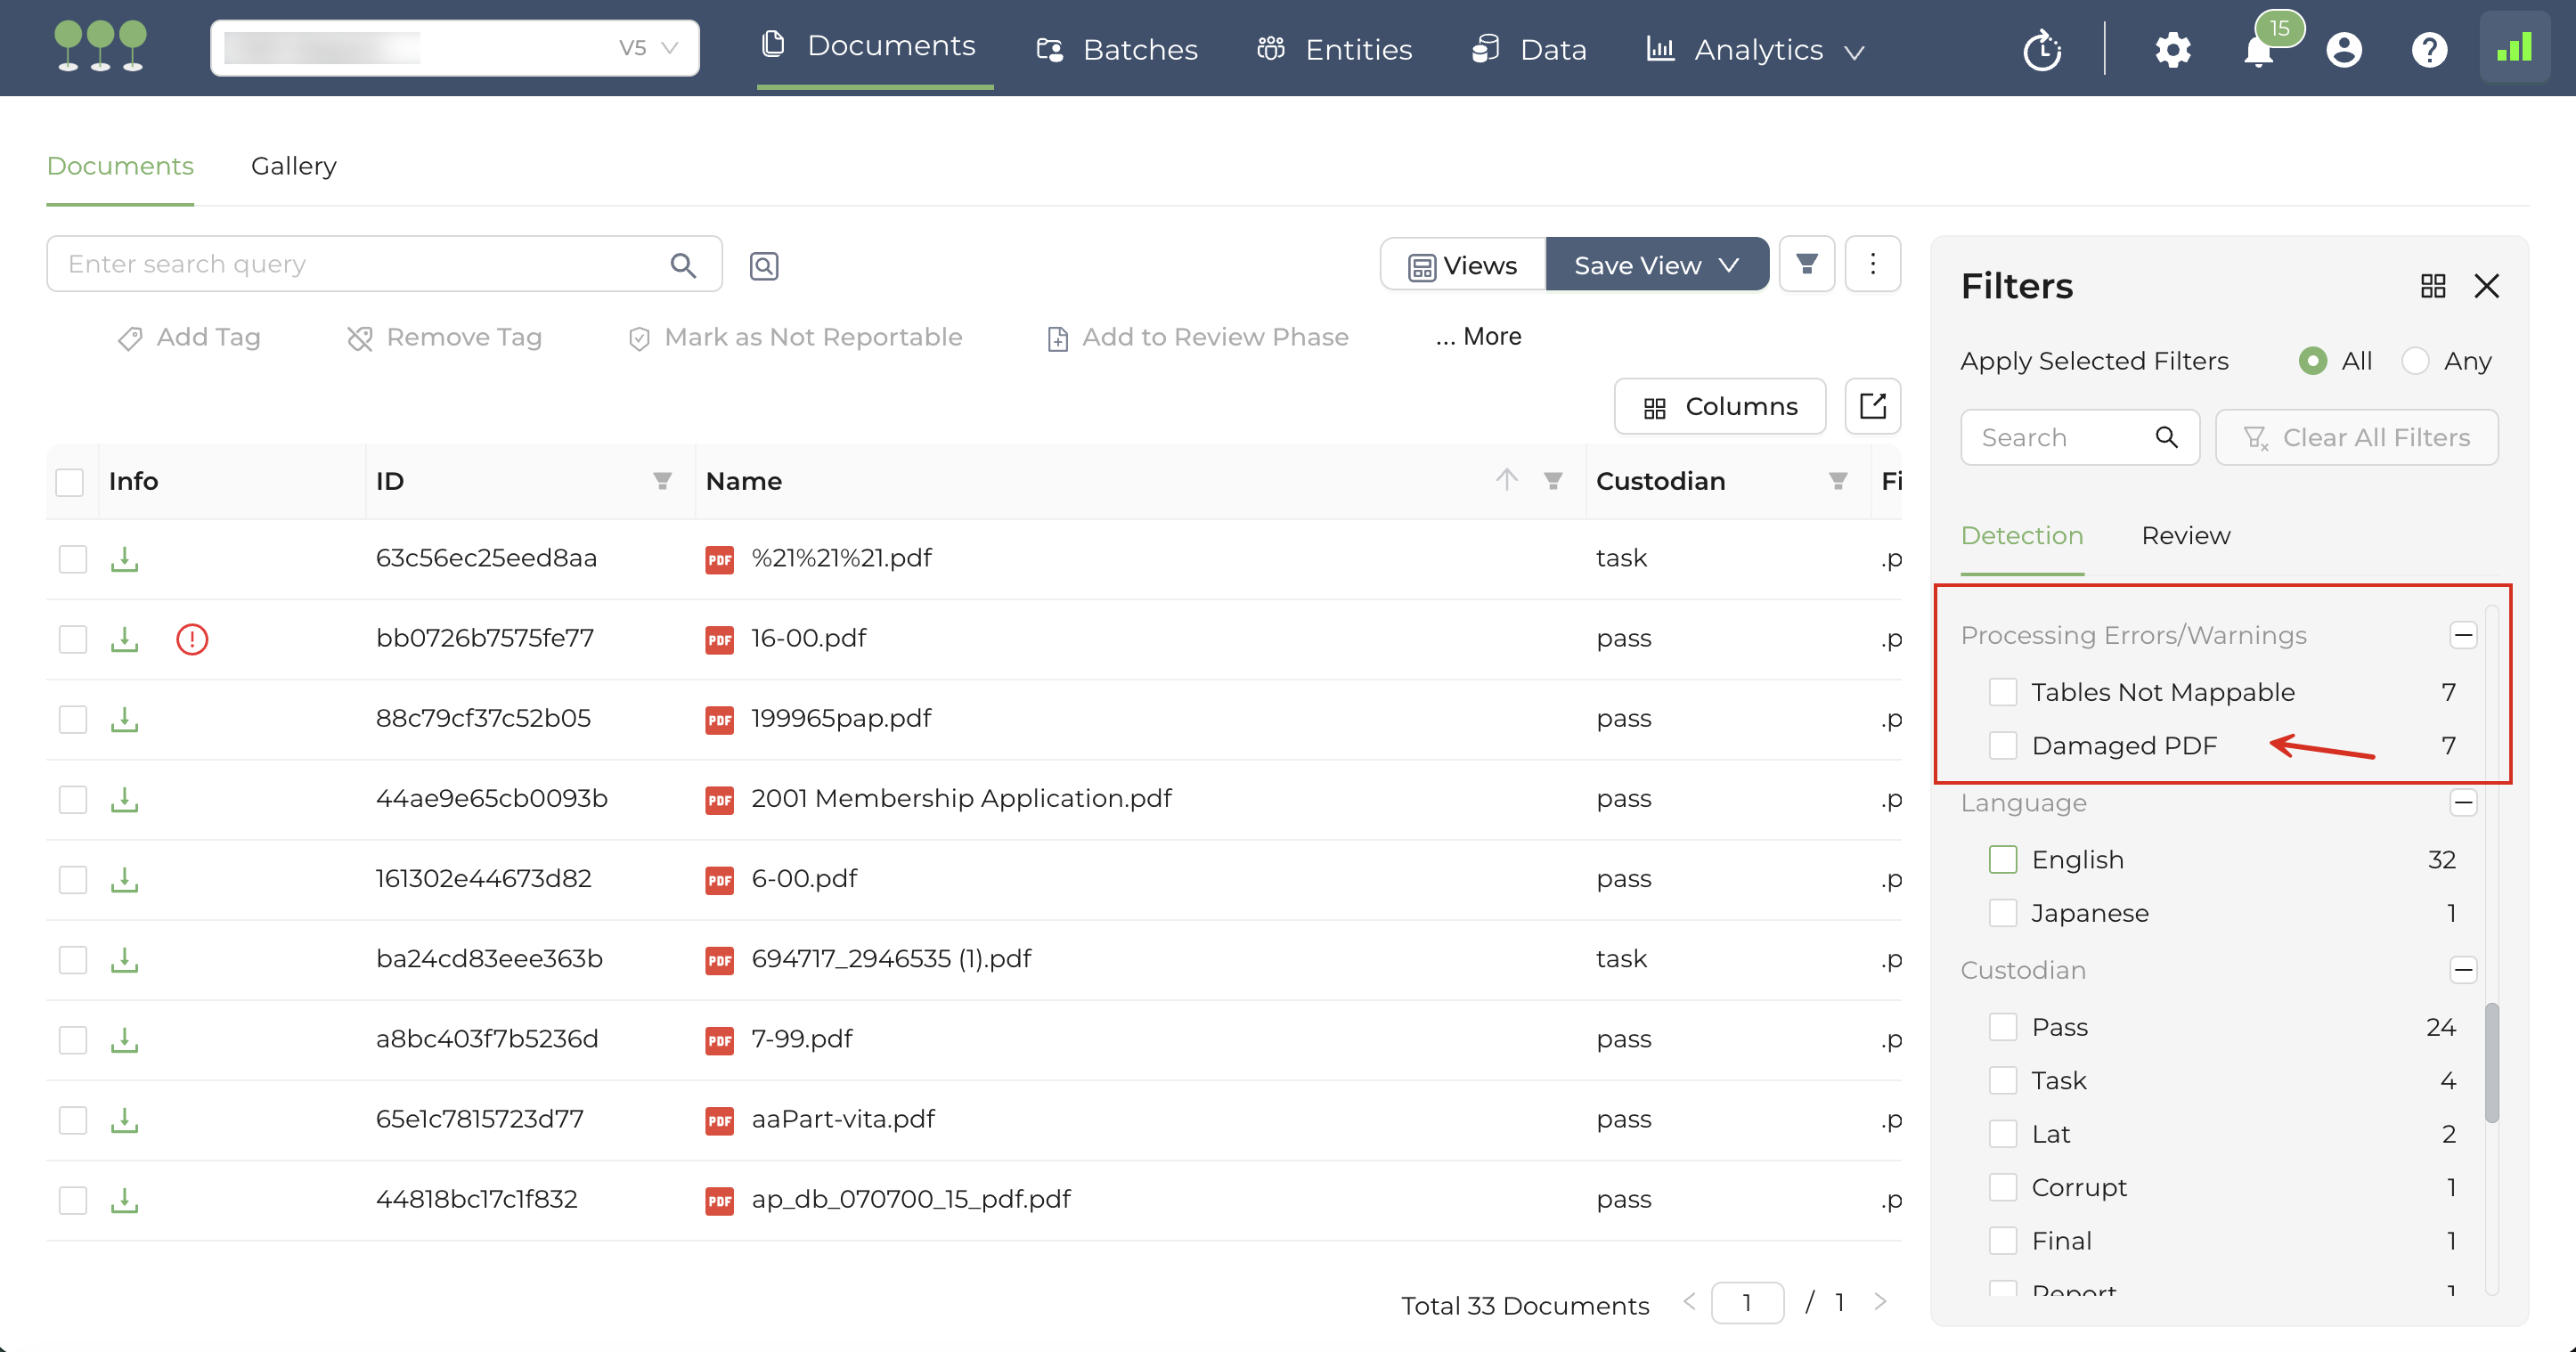Open the settings gear in top bar

click(2172, 50)
